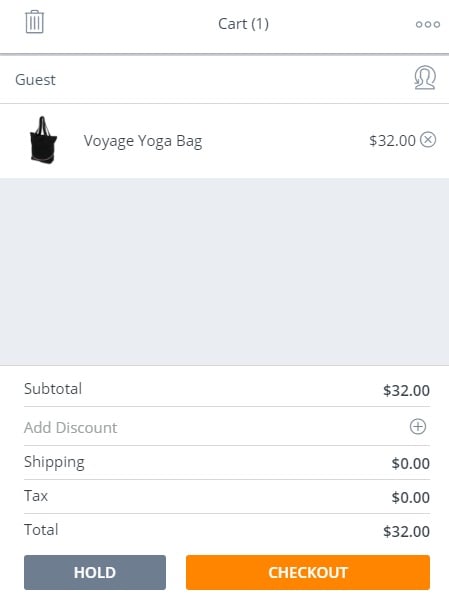Select the customer profile icon
Image resolution: width=449 pixels, height=603 pixels.
(x=425, y=77)
